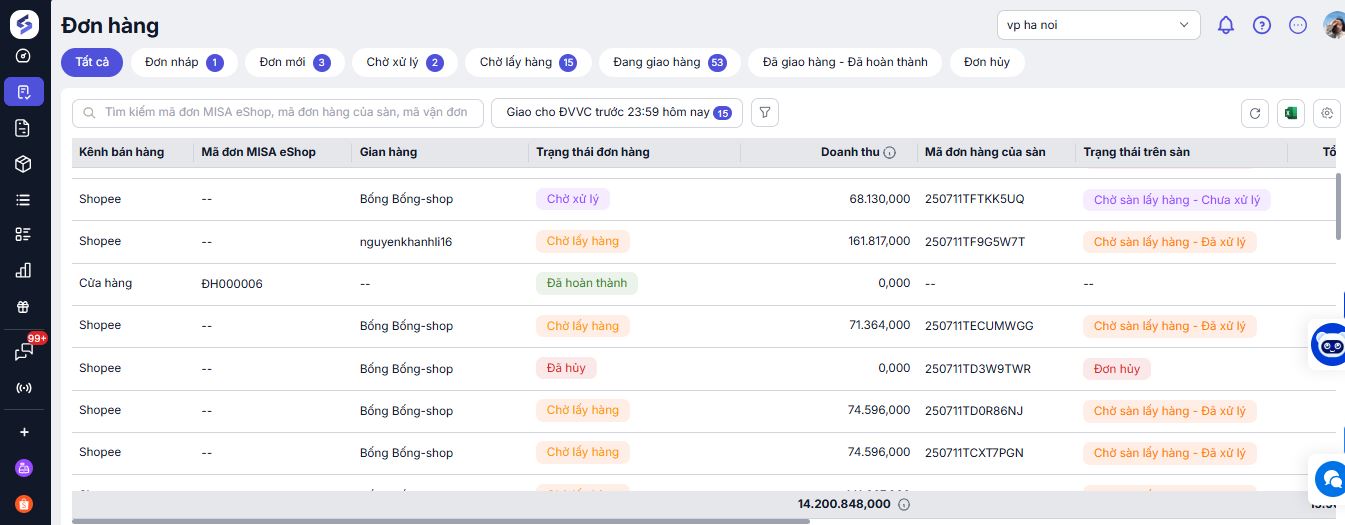The image size is (1345, 525).
Task: Click the plus icon in sidebar
Action: pyautogui.click(x=24, y=432)
